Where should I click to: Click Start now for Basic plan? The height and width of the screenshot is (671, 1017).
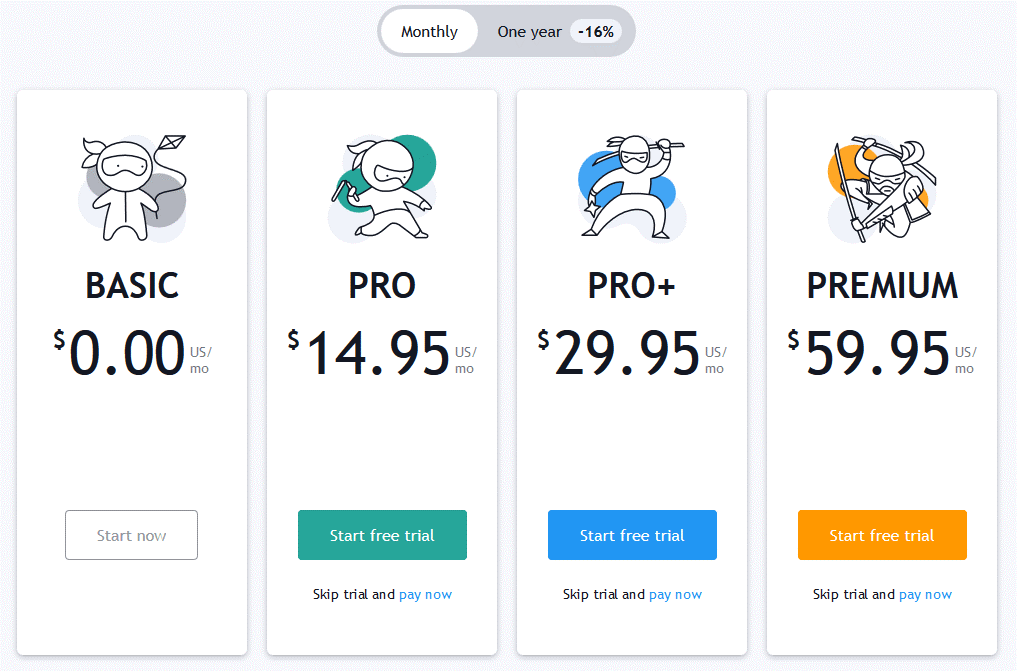[x=132, y=535]
